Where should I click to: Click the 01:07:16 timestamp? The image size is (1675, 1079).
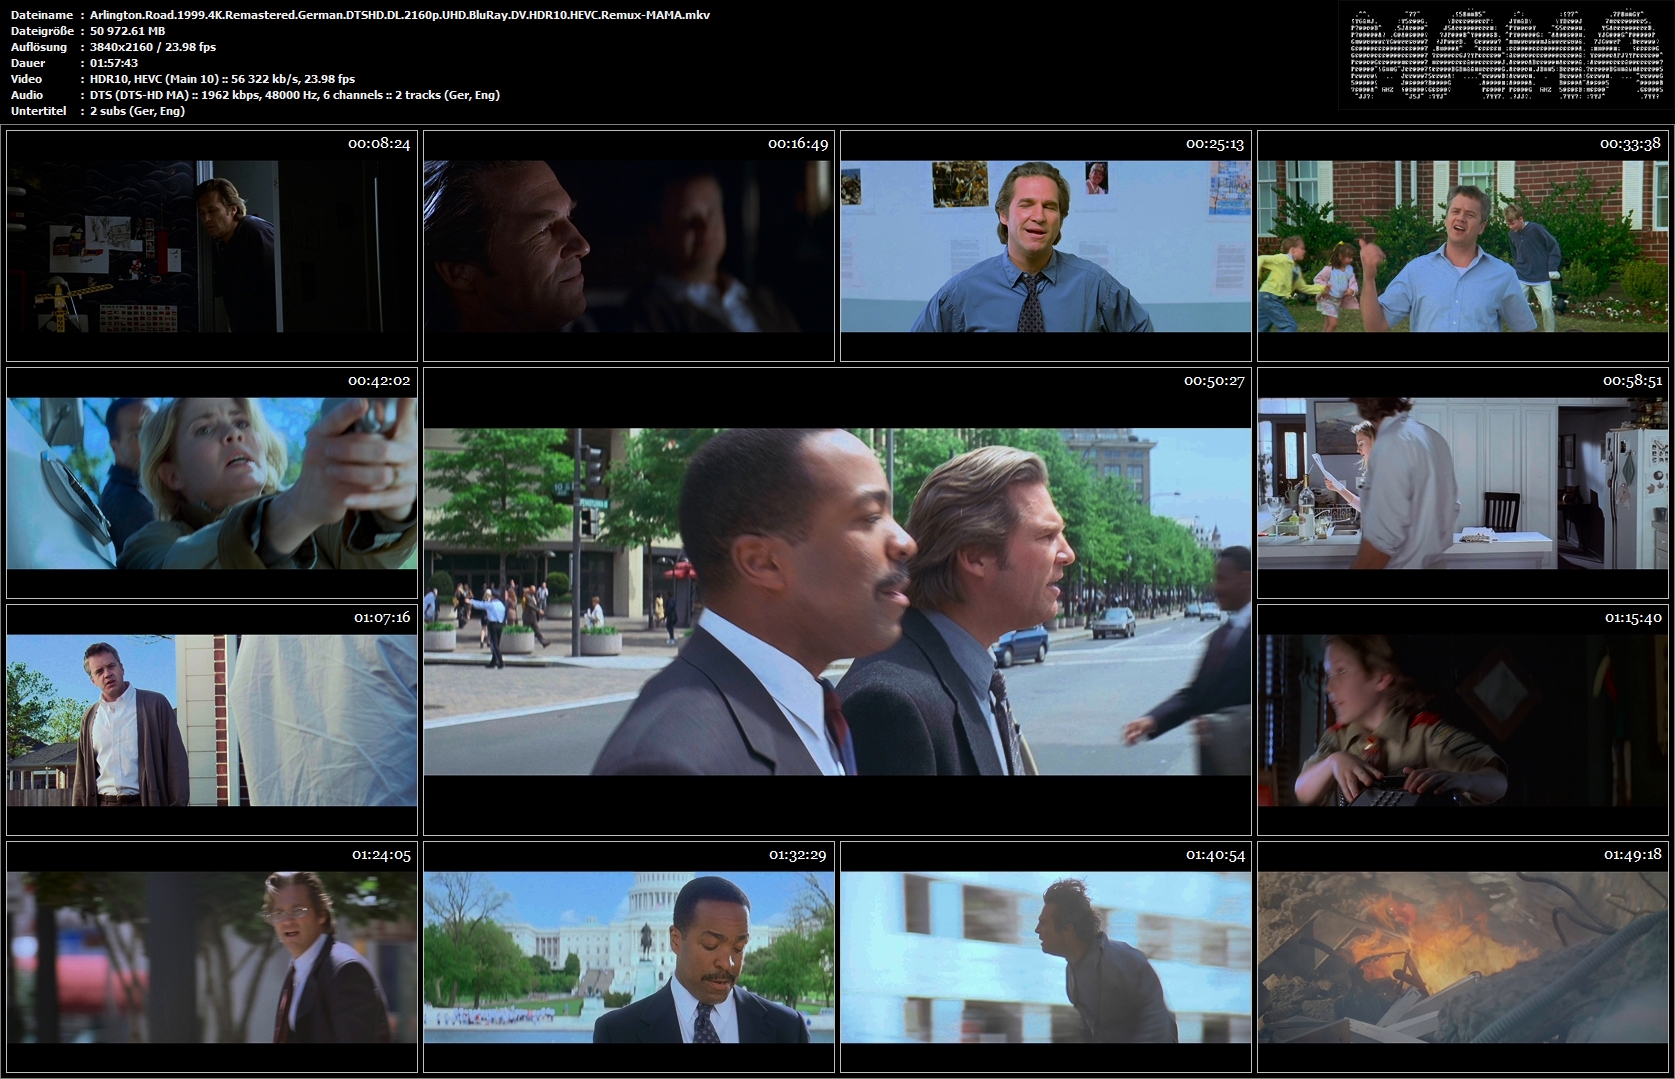[x=382, y=618]
